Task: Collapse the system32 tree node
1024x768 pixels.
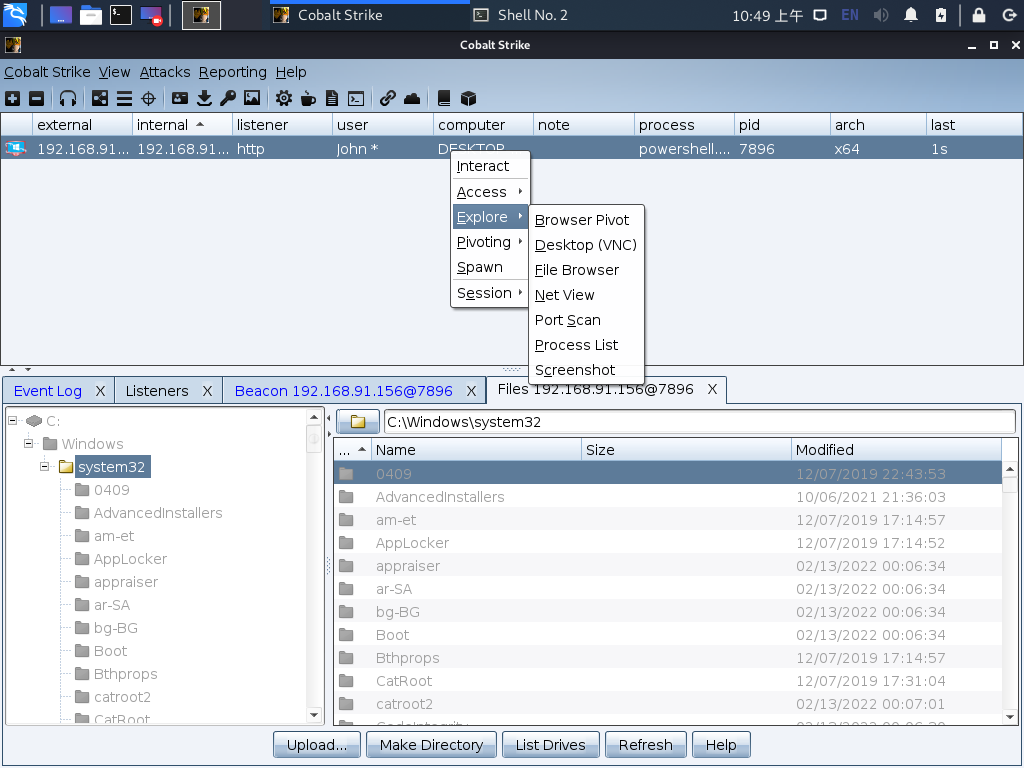Action: pyautogui.click(x=46, y=467)
